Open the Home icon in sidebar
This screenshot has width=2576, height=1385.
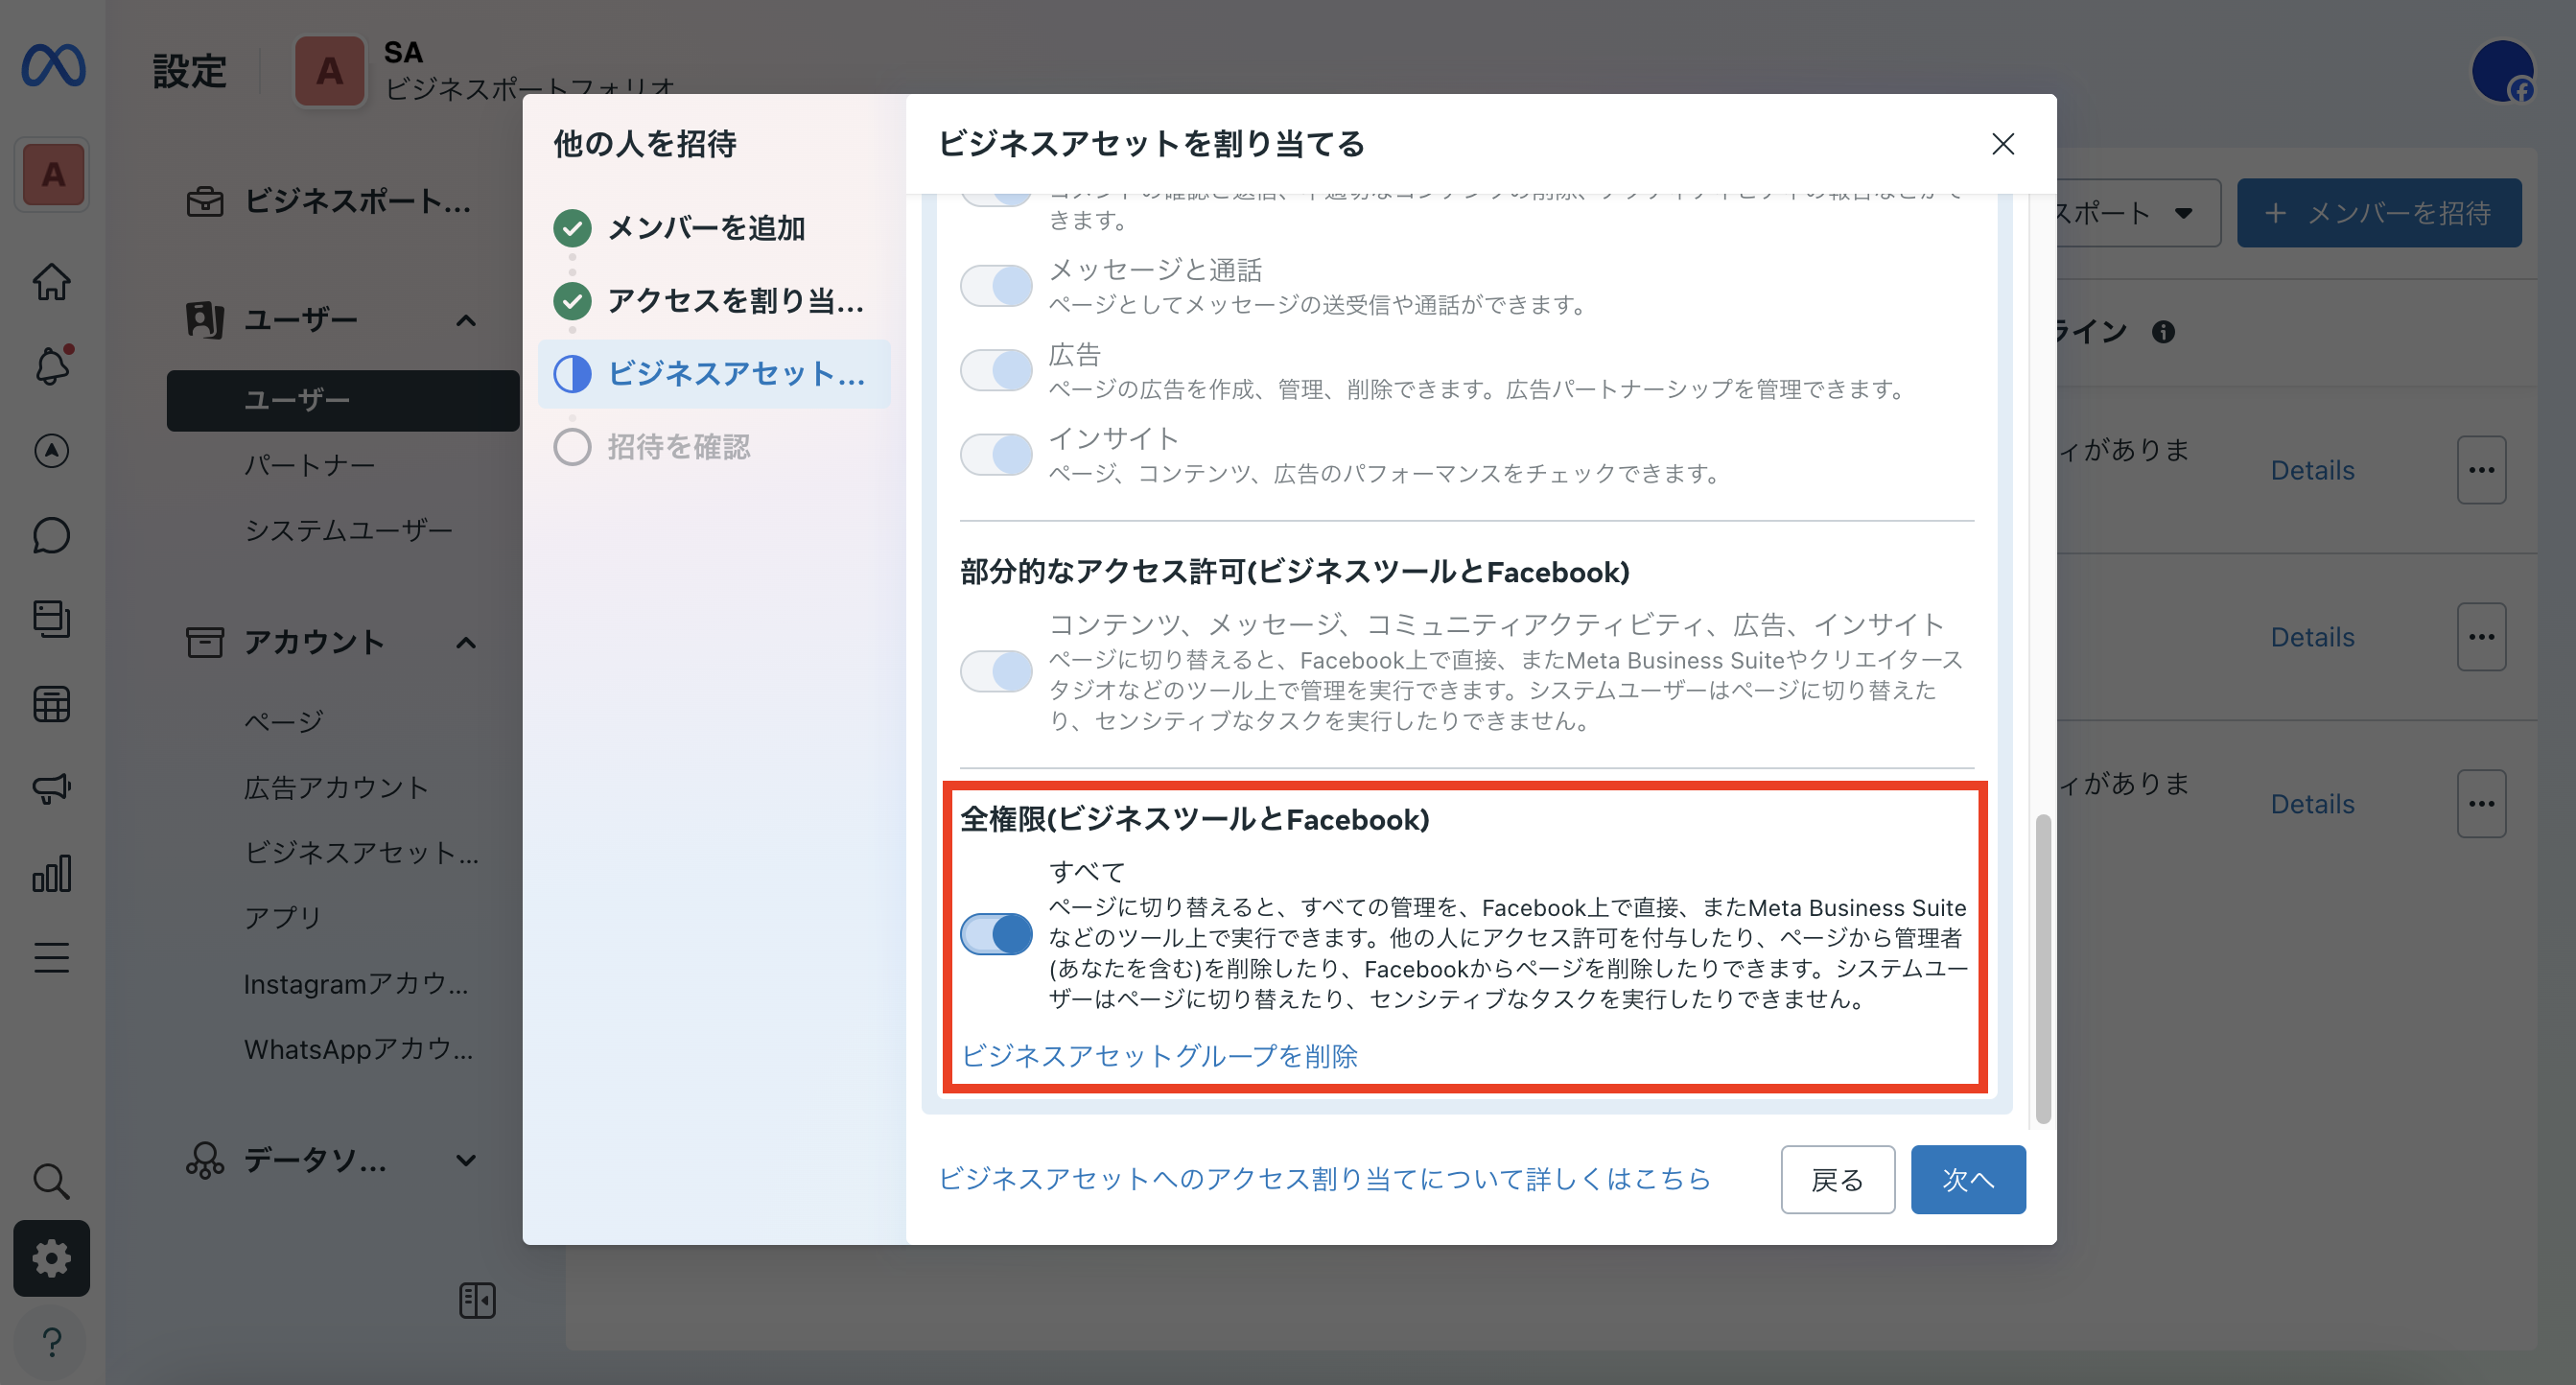coord(51,282)
